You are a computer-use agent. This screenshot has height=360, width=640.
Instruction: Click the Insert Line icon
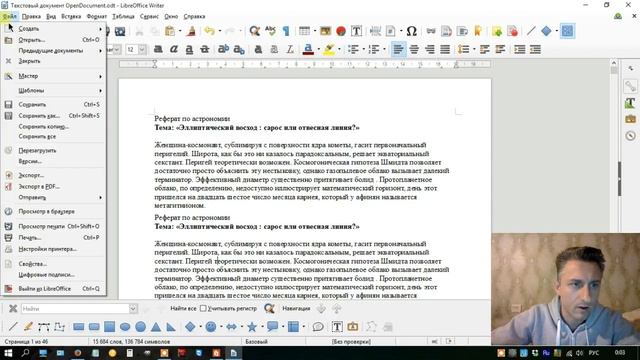(531, 31)
